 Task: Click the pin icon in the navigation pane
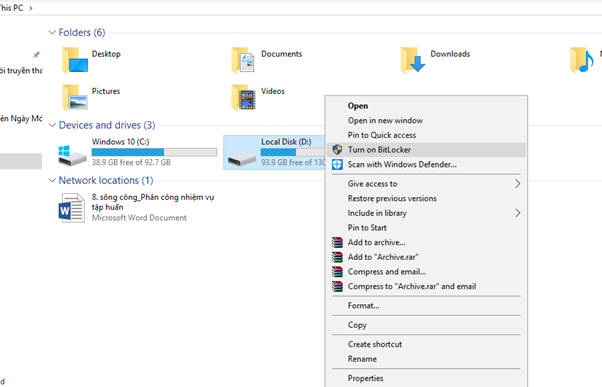[x=36, y=55]
